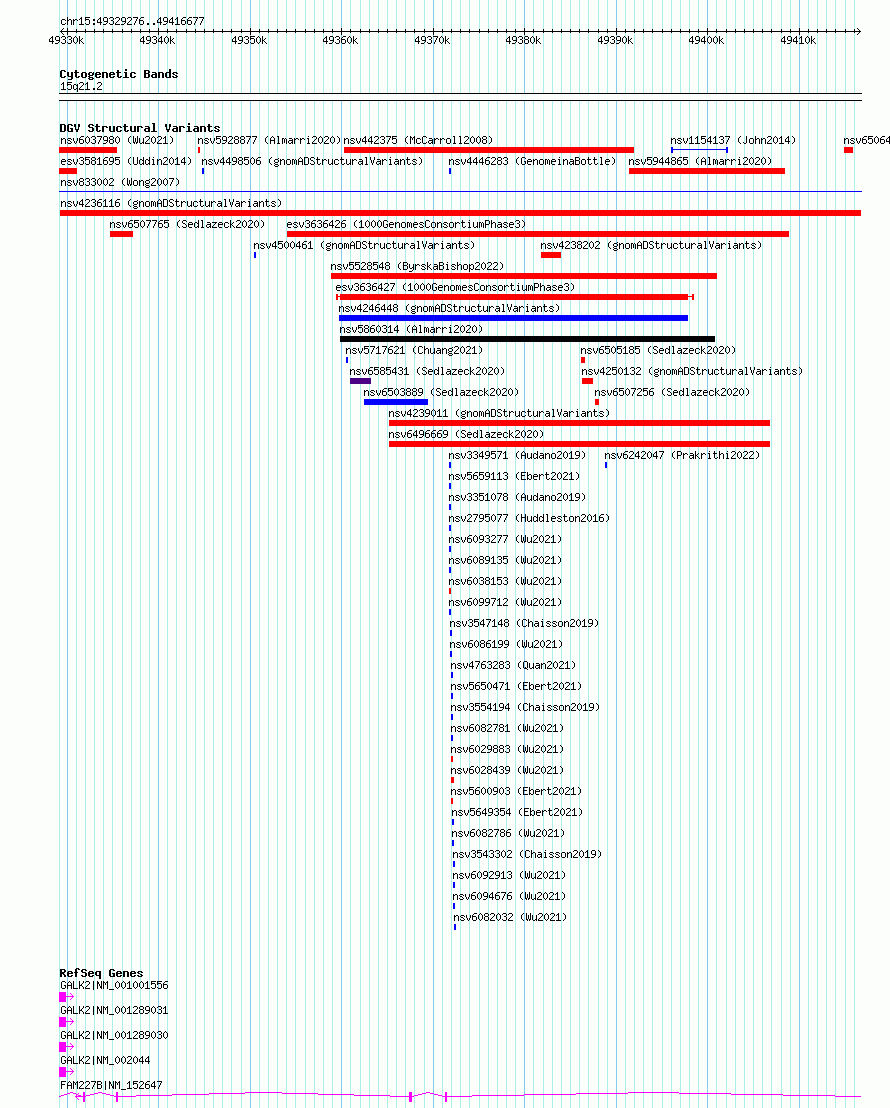Click the nsv3543302 (Chaisson2019) label
The height and width of the screenshot is (1108, 890).
tap(527, 854)
